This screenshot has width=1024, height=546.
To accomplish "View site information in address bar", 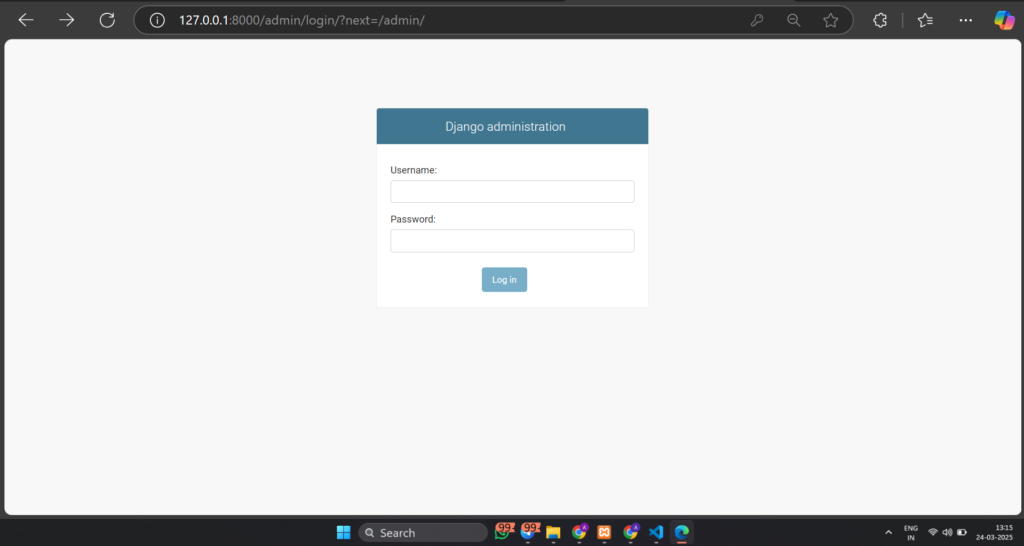I will click(157, 20).
